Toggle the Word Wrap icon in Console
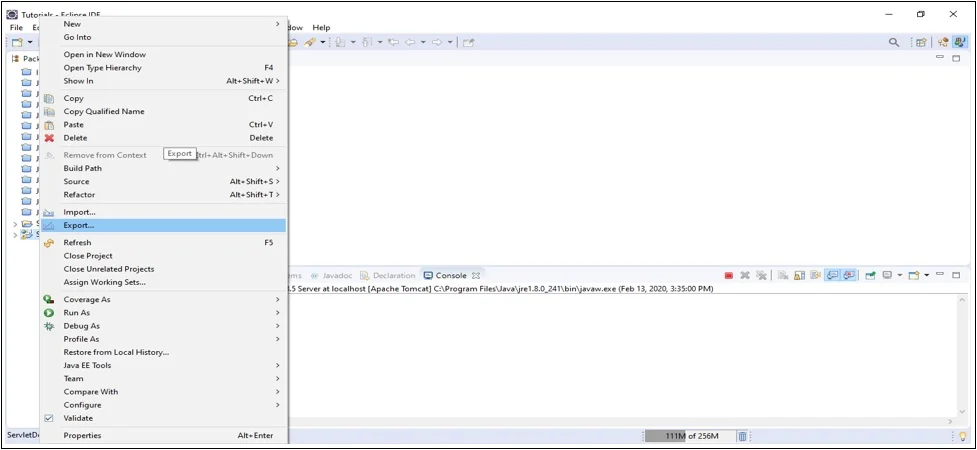Screen dimensions: 977x450 coord(815,275)
